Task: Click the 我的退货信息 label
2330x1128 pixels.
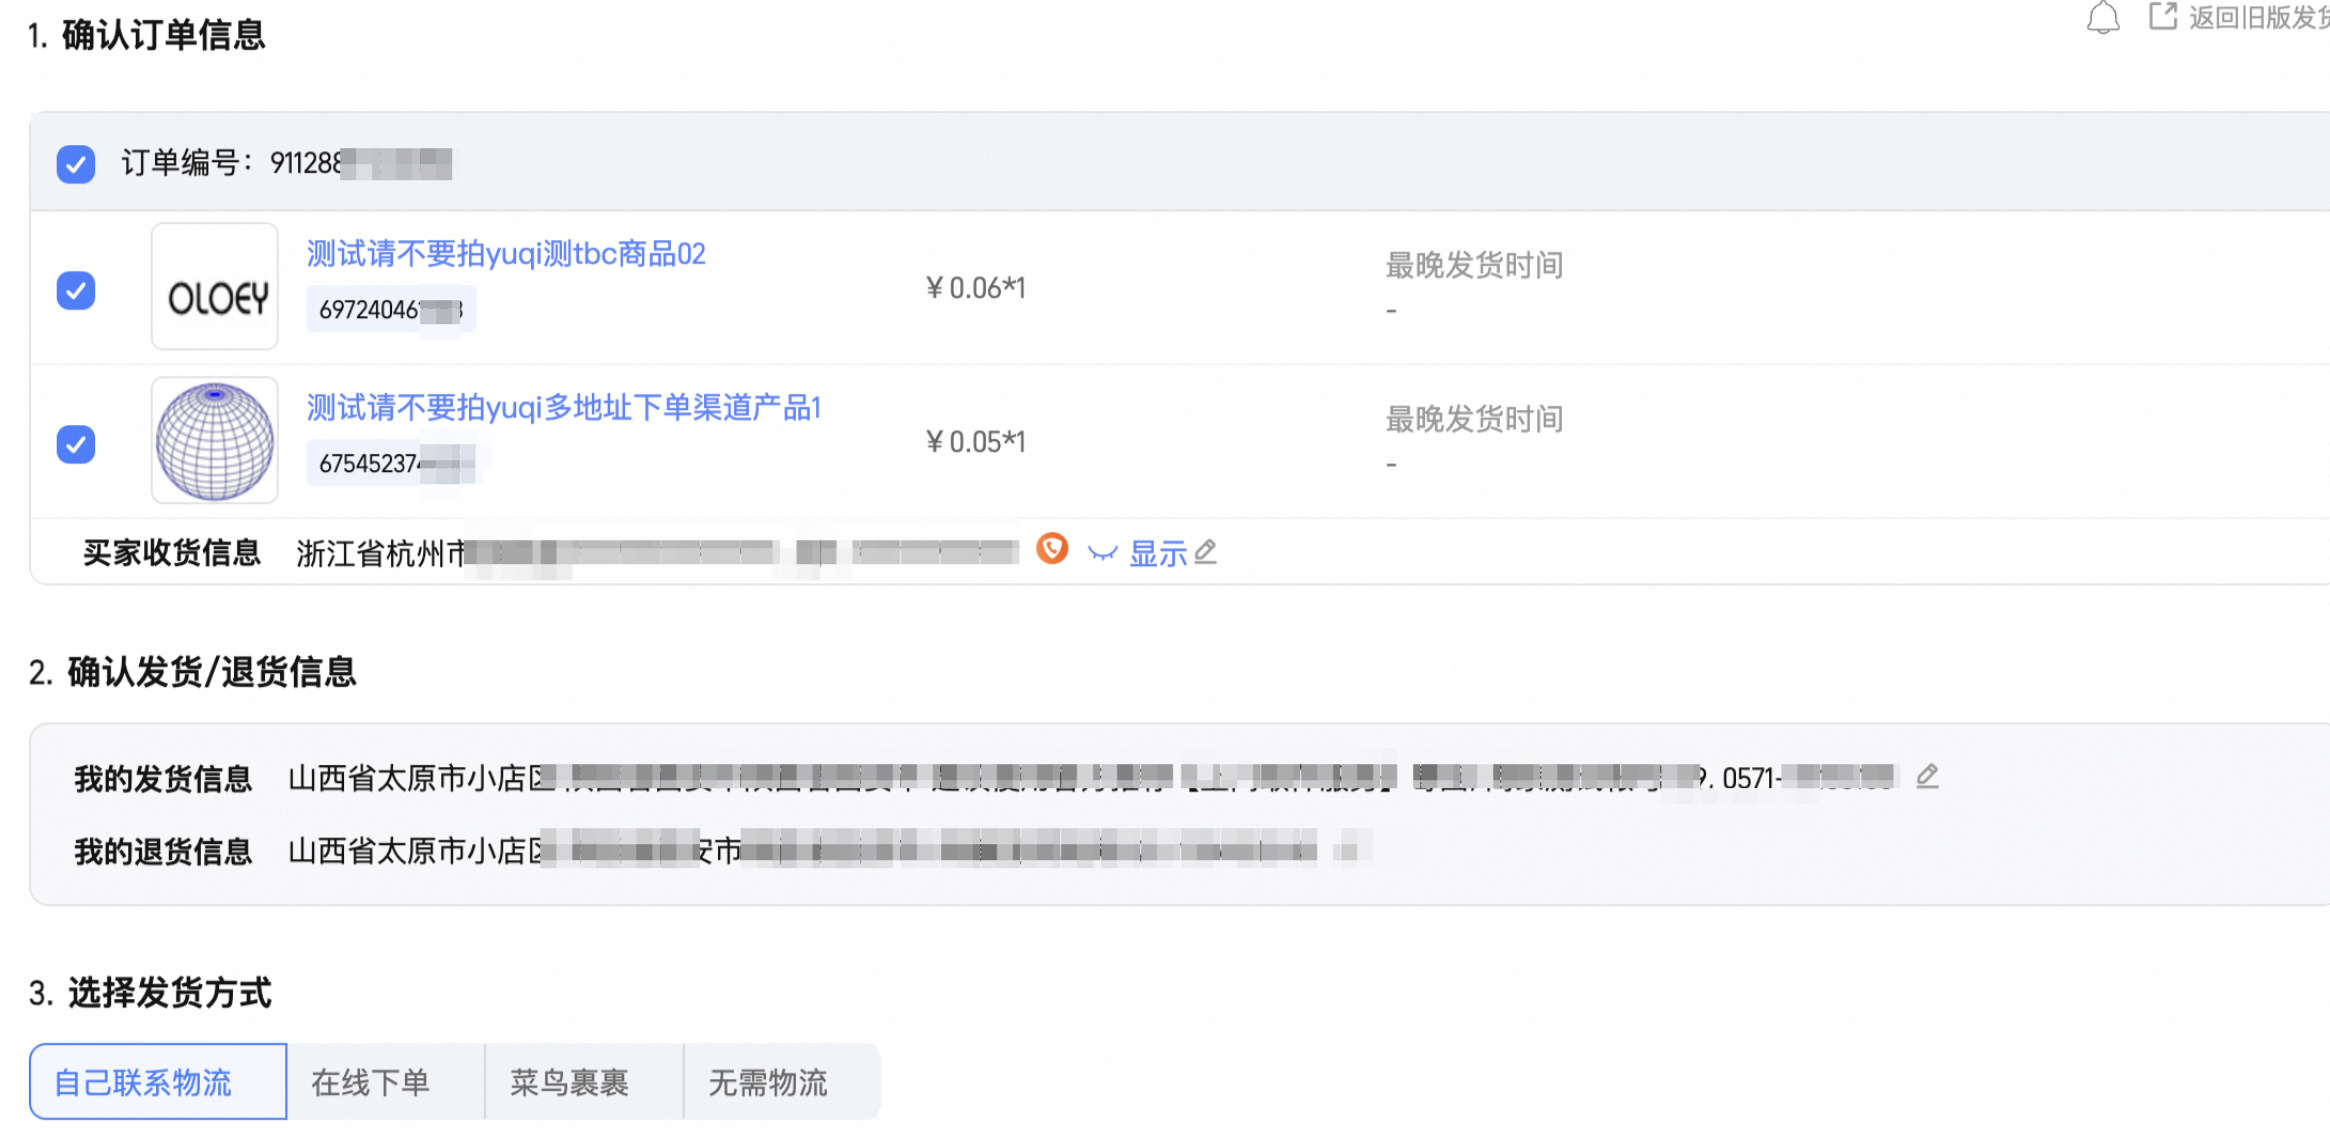Action: 163,852
